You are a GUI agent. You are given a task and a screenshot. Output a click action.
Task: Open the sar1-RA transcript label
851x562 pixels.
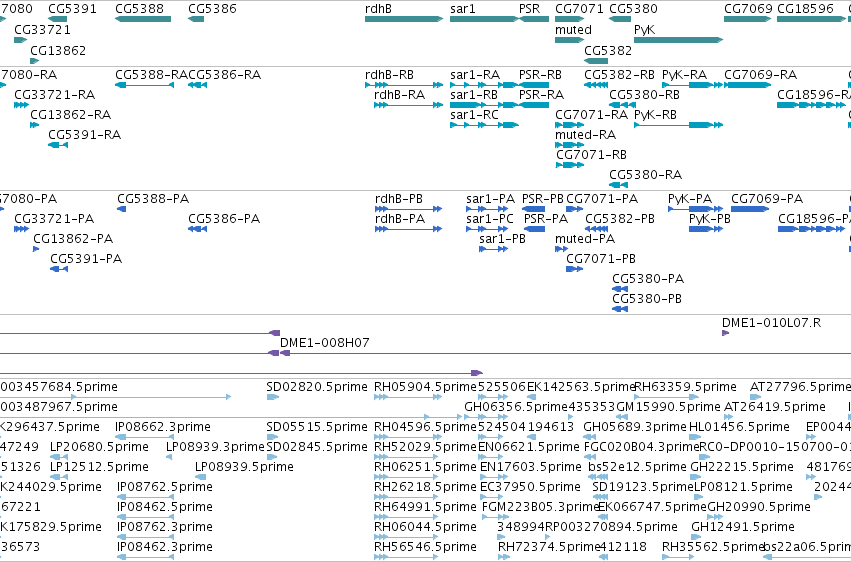475,74
